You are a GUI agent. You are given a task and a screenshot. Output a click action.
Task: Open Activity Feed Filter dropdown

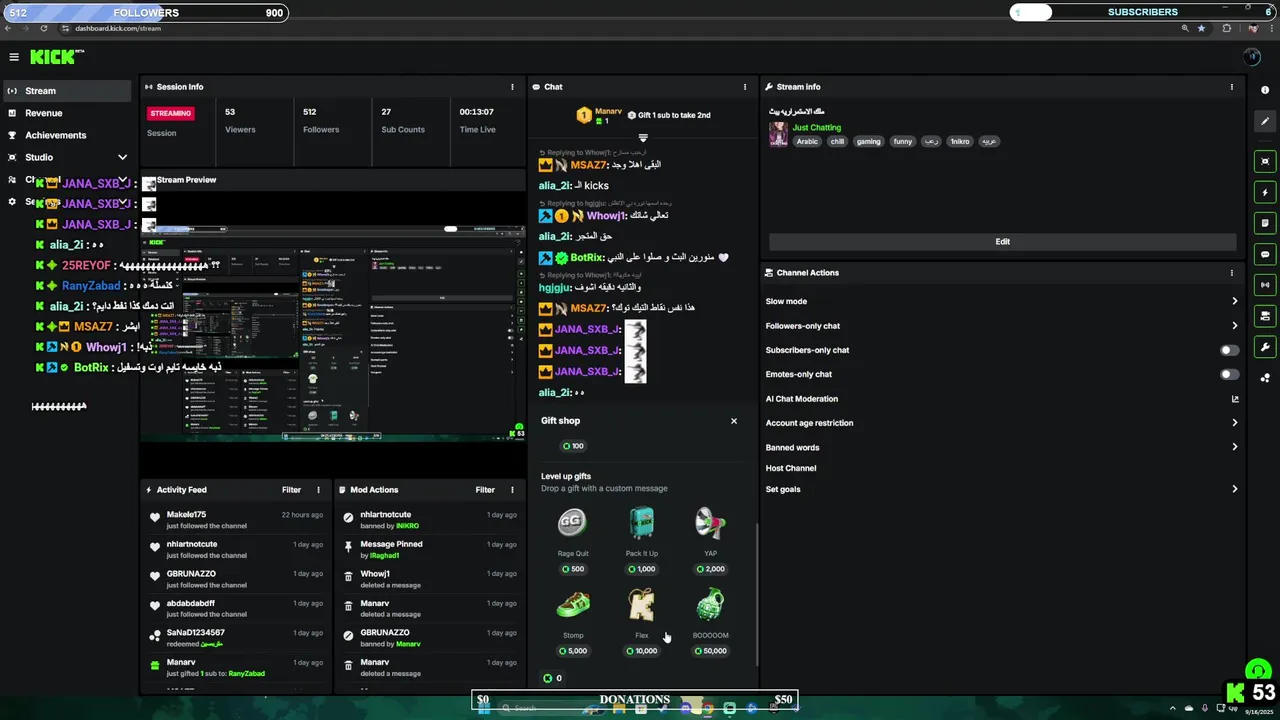(x=291, y=490)
